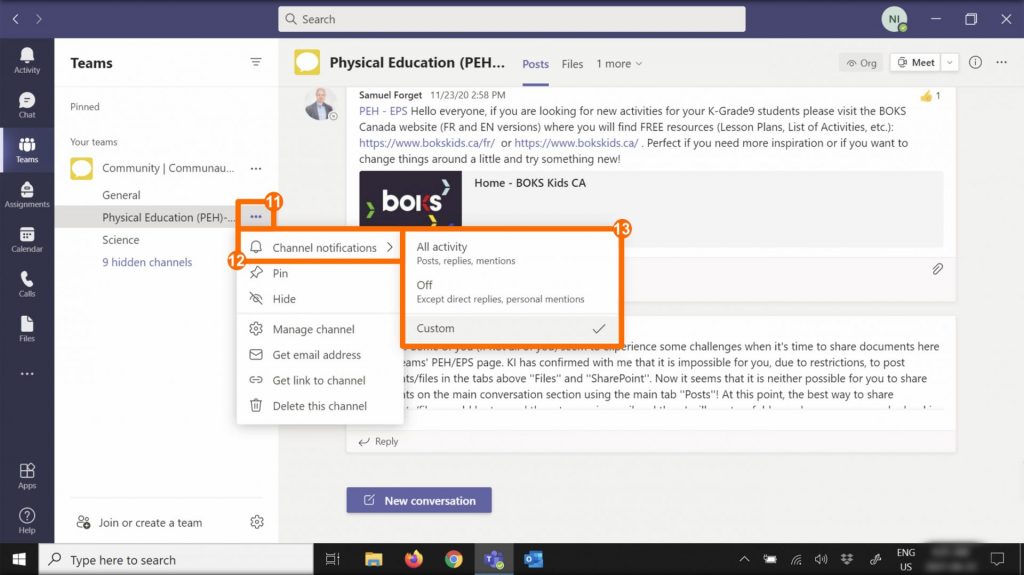This screenshot has width=1024, height=575.
Task: Open Windows notification center icon
Action: pyautogui.click(x=997, y=559)
